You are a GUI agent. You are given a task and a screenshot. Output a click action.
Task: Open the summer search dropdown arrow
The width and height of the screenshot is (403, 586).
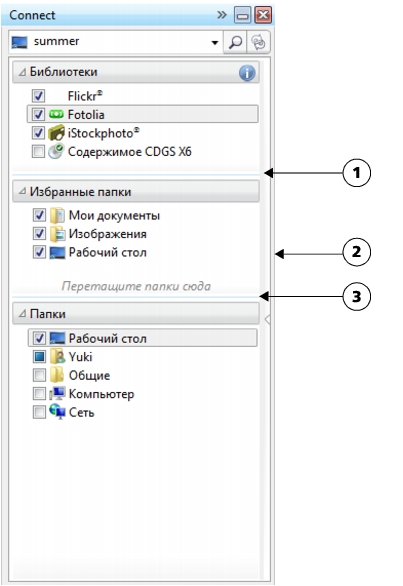(215, 43)
